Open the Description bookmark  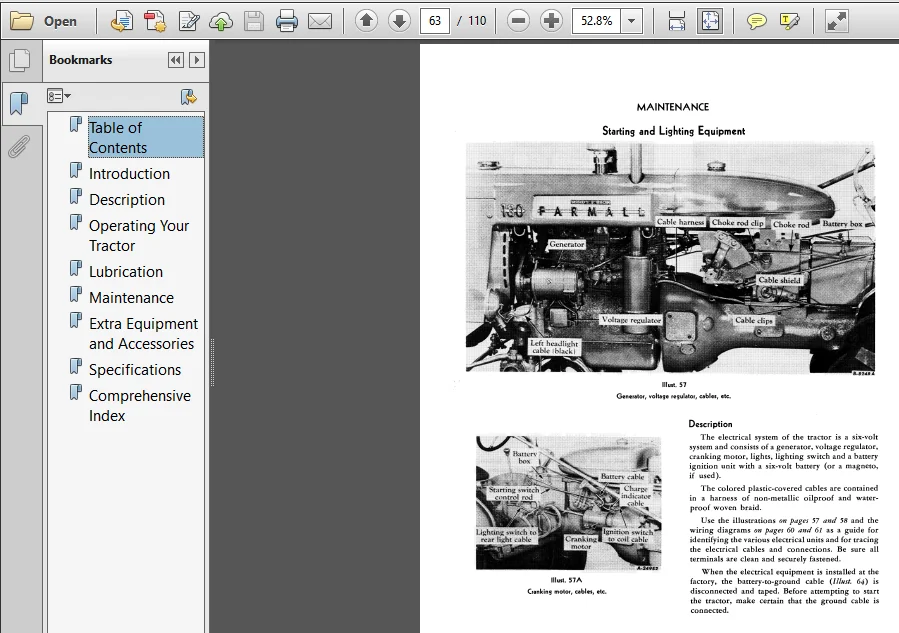point(127,200)
